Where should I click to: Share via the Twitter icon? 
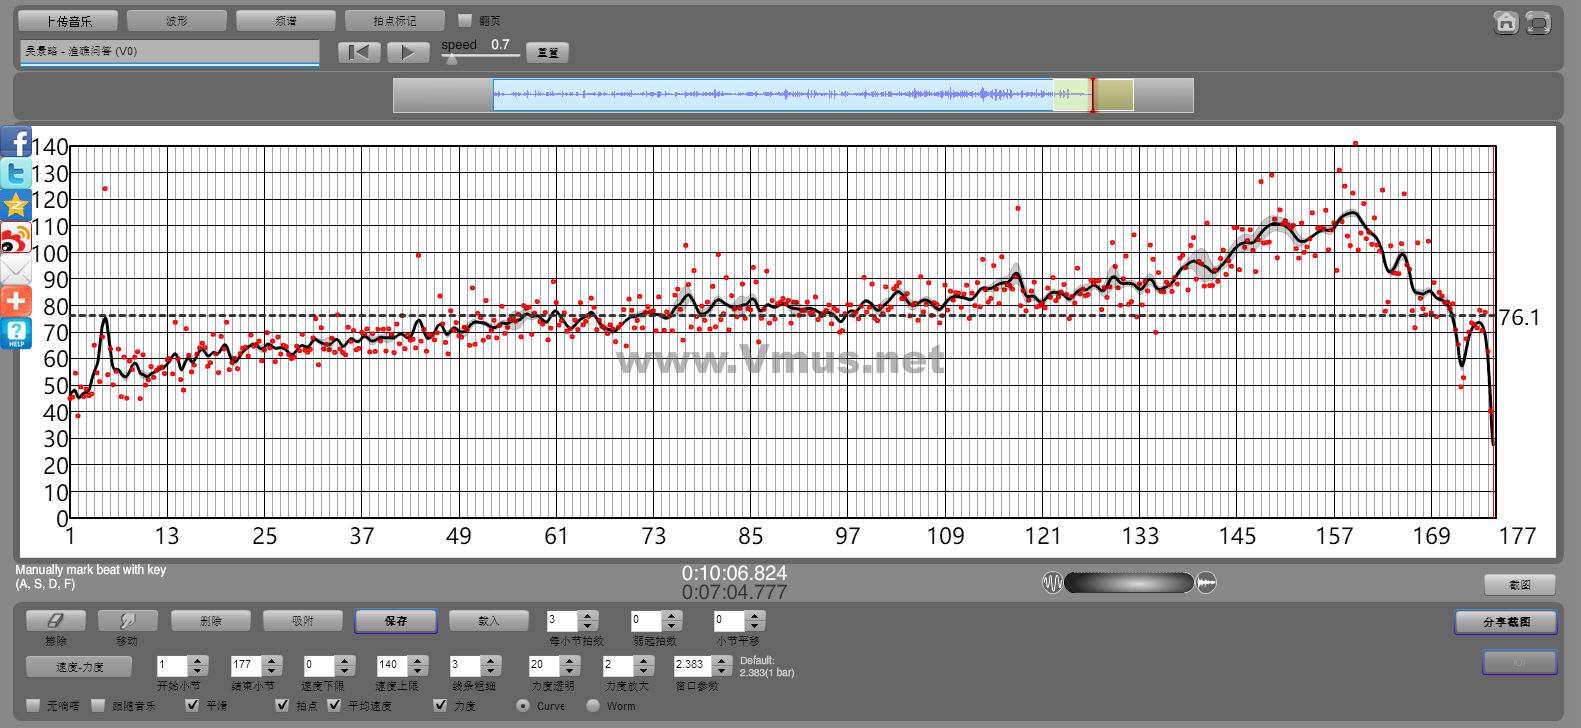tap(16, 174)
